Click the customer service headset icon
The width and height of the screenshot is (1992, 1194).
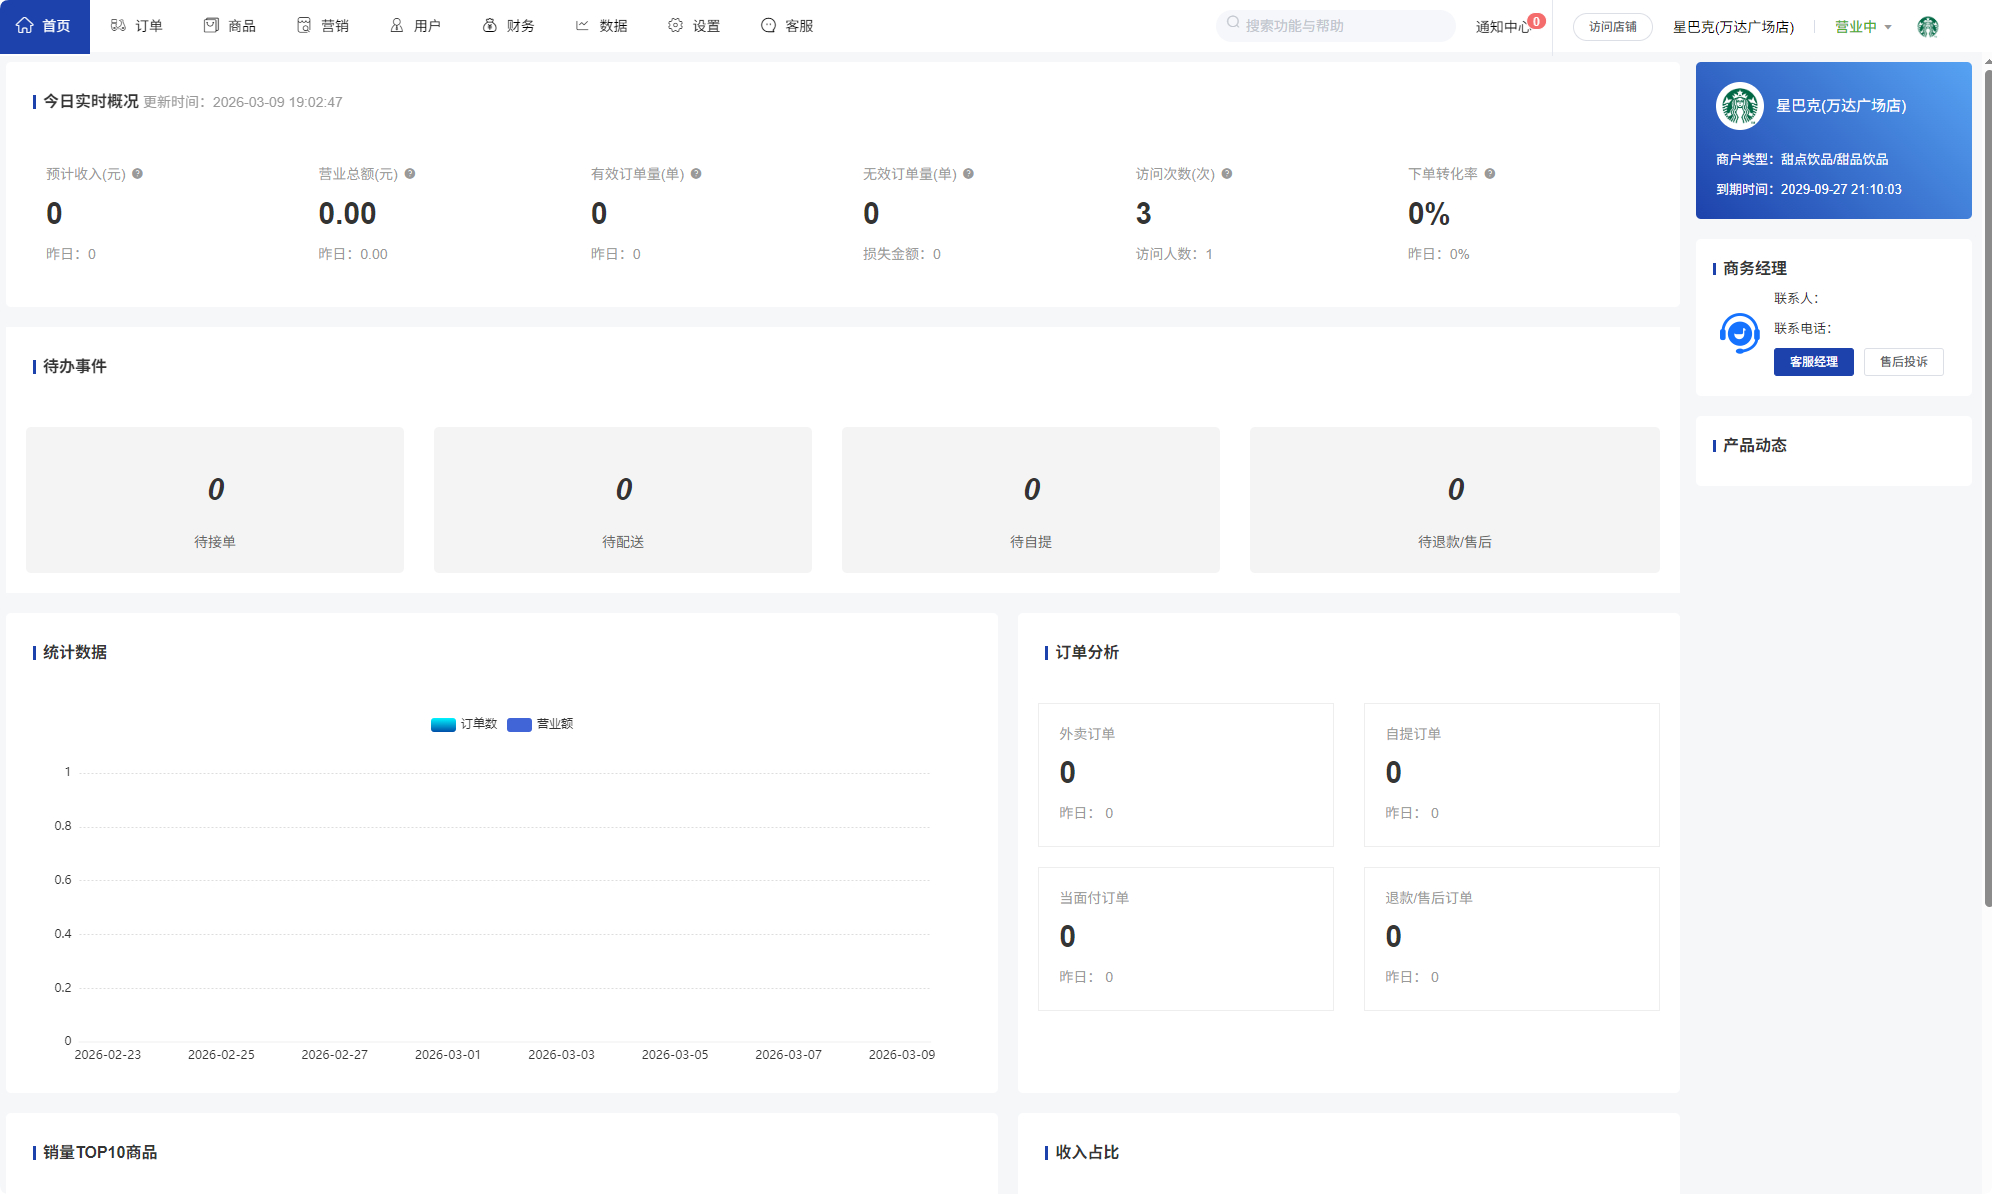pos(1739,333)
